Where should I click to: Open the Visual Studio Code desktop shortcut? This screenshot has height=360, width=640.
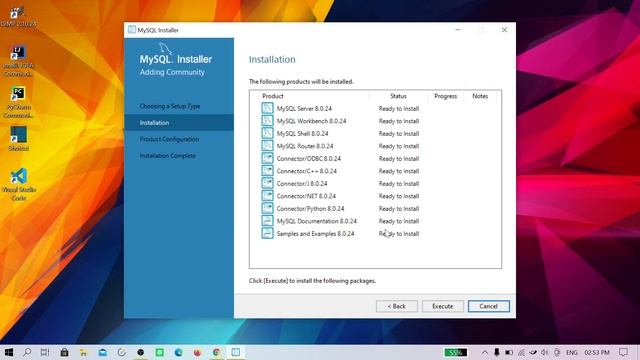19,184
